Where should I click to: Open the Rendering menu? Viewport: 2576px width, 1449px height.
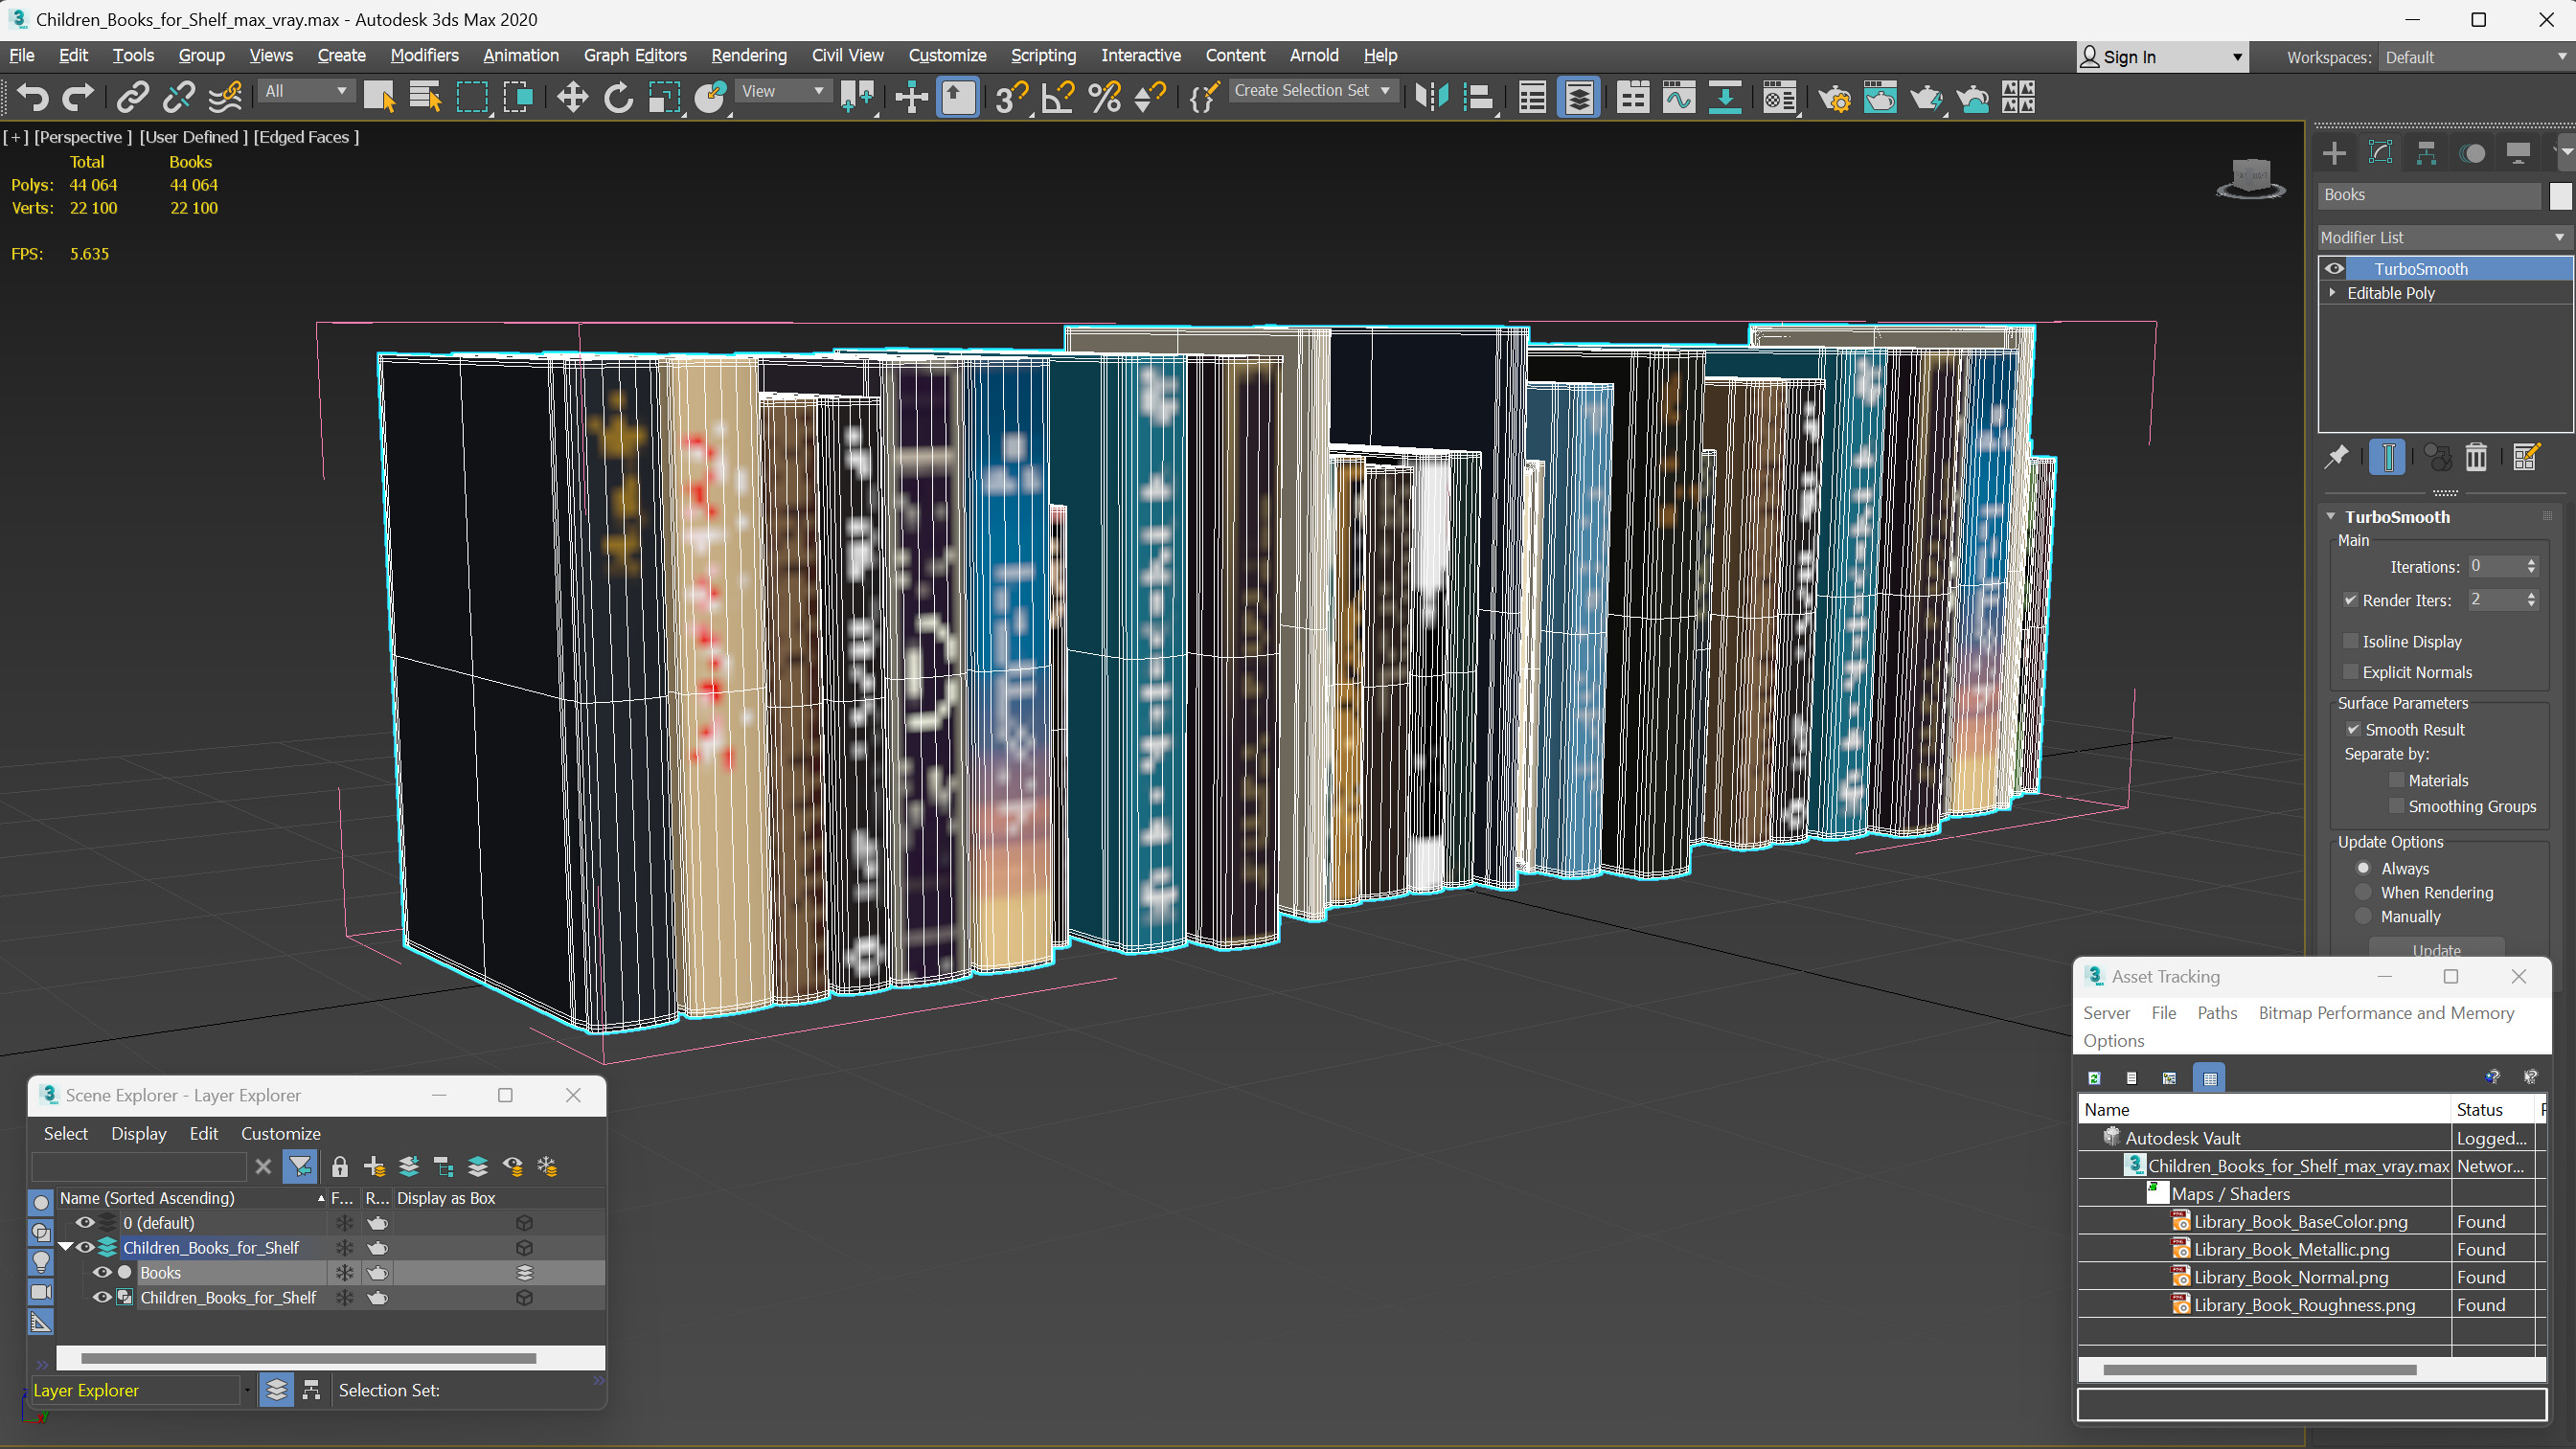(749, 55)
